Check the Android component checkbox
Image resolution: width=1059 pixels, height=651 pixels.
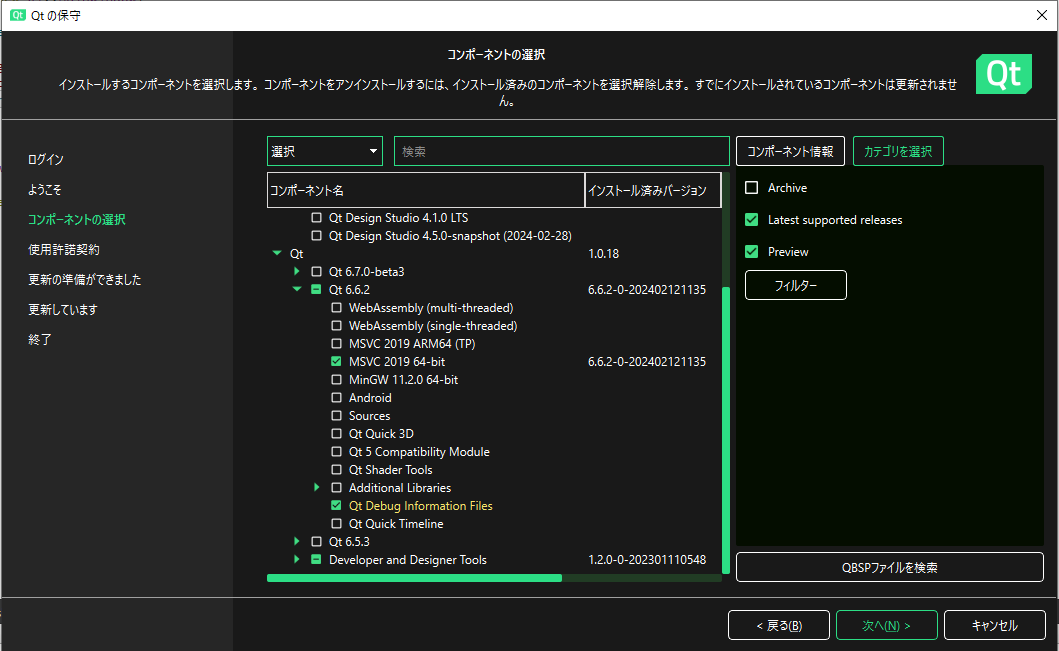[x=336, y=398]
